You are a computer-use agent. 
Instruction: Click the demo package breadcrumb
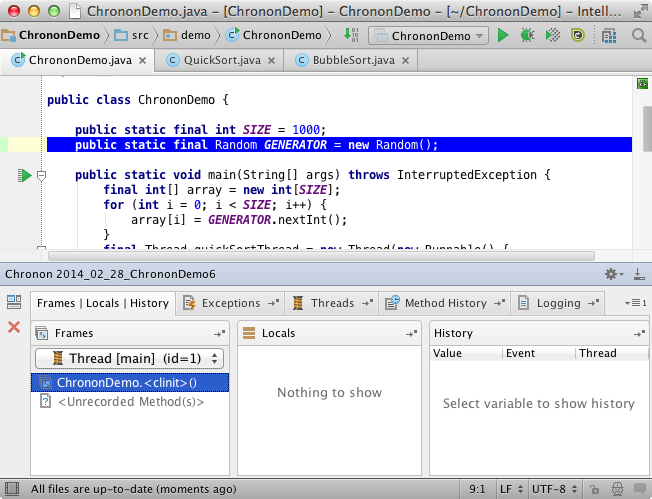[187, 35]
